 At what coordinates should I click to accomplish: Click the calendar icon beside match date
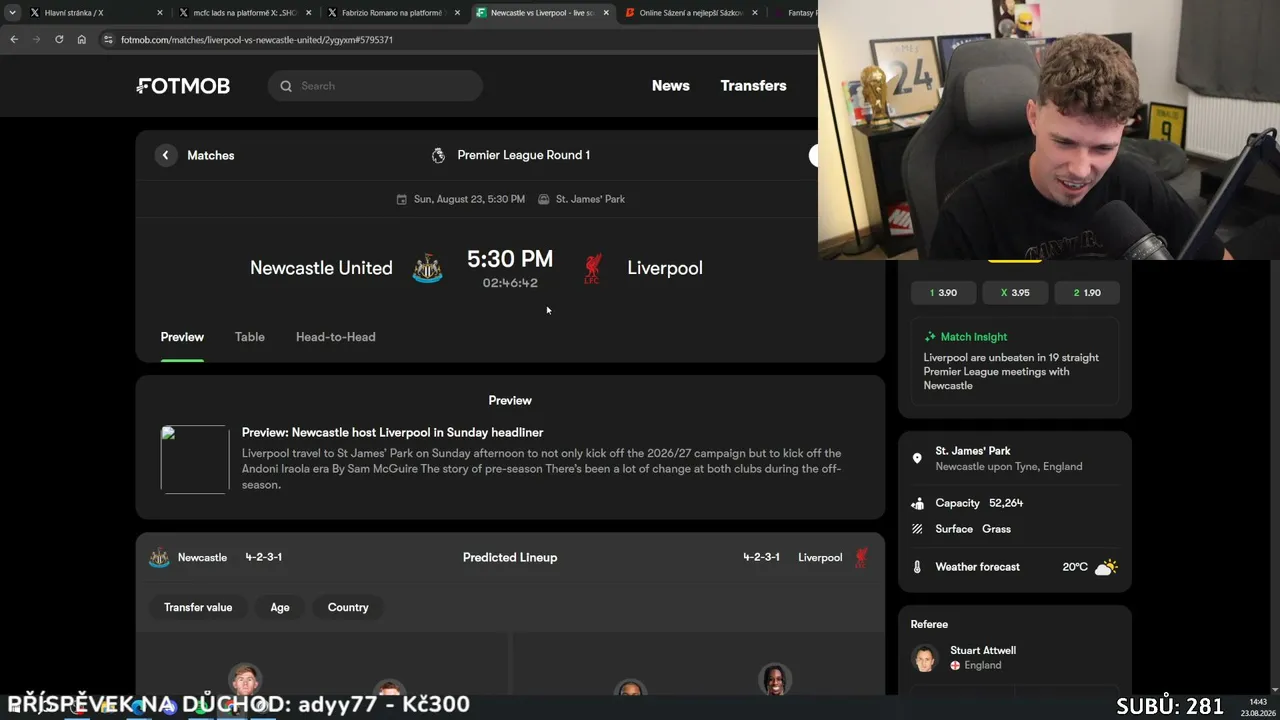tap(402, 199)
